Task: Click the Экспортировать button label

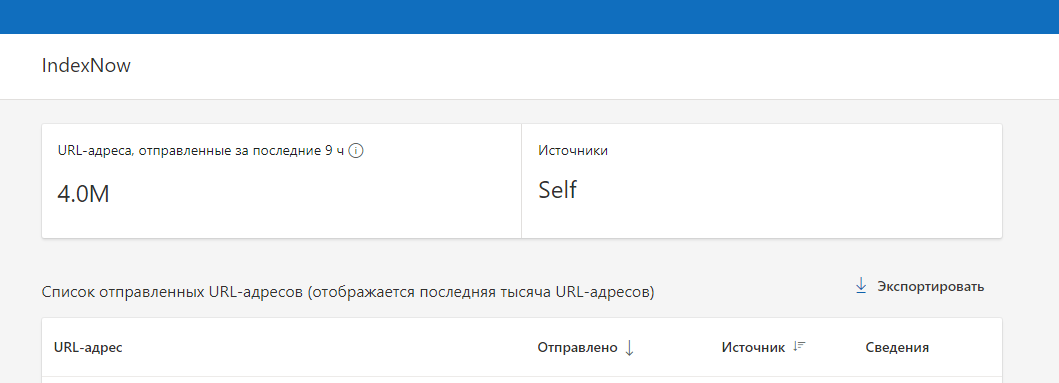Action: coord(931,286)
